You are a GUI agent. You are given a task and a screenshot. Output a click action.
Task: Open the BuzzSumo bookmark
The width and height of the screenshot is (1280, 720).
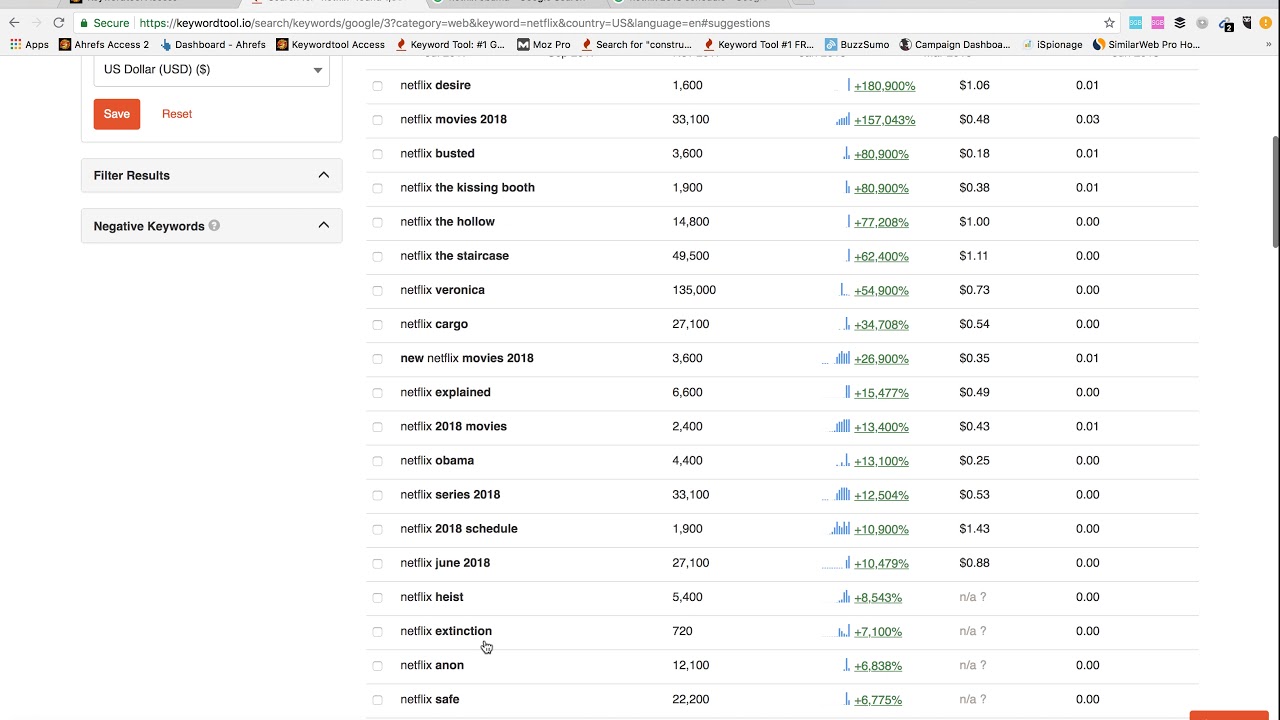point(857,44)
